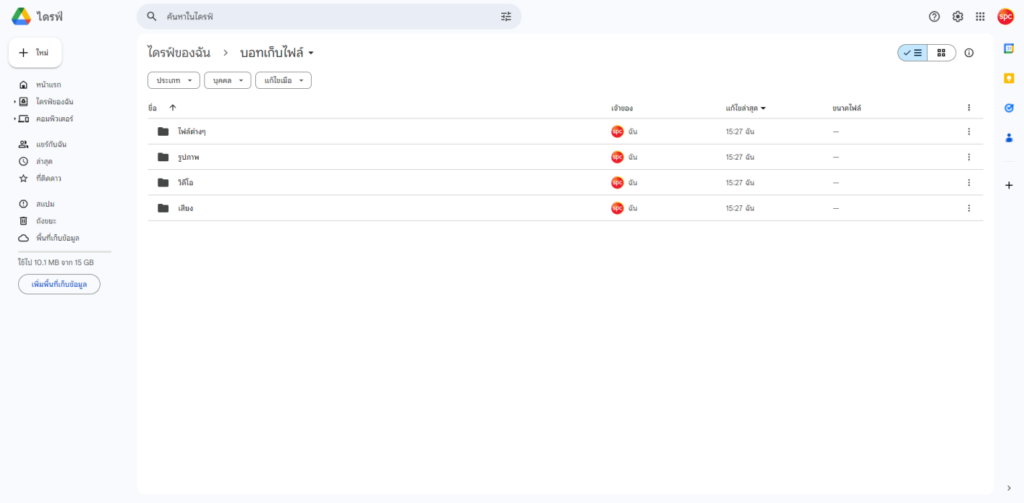Click the ใหม่ (New) button
Image resolution: width=1024 pixels, height=503 pixels.
coord(35,53)
